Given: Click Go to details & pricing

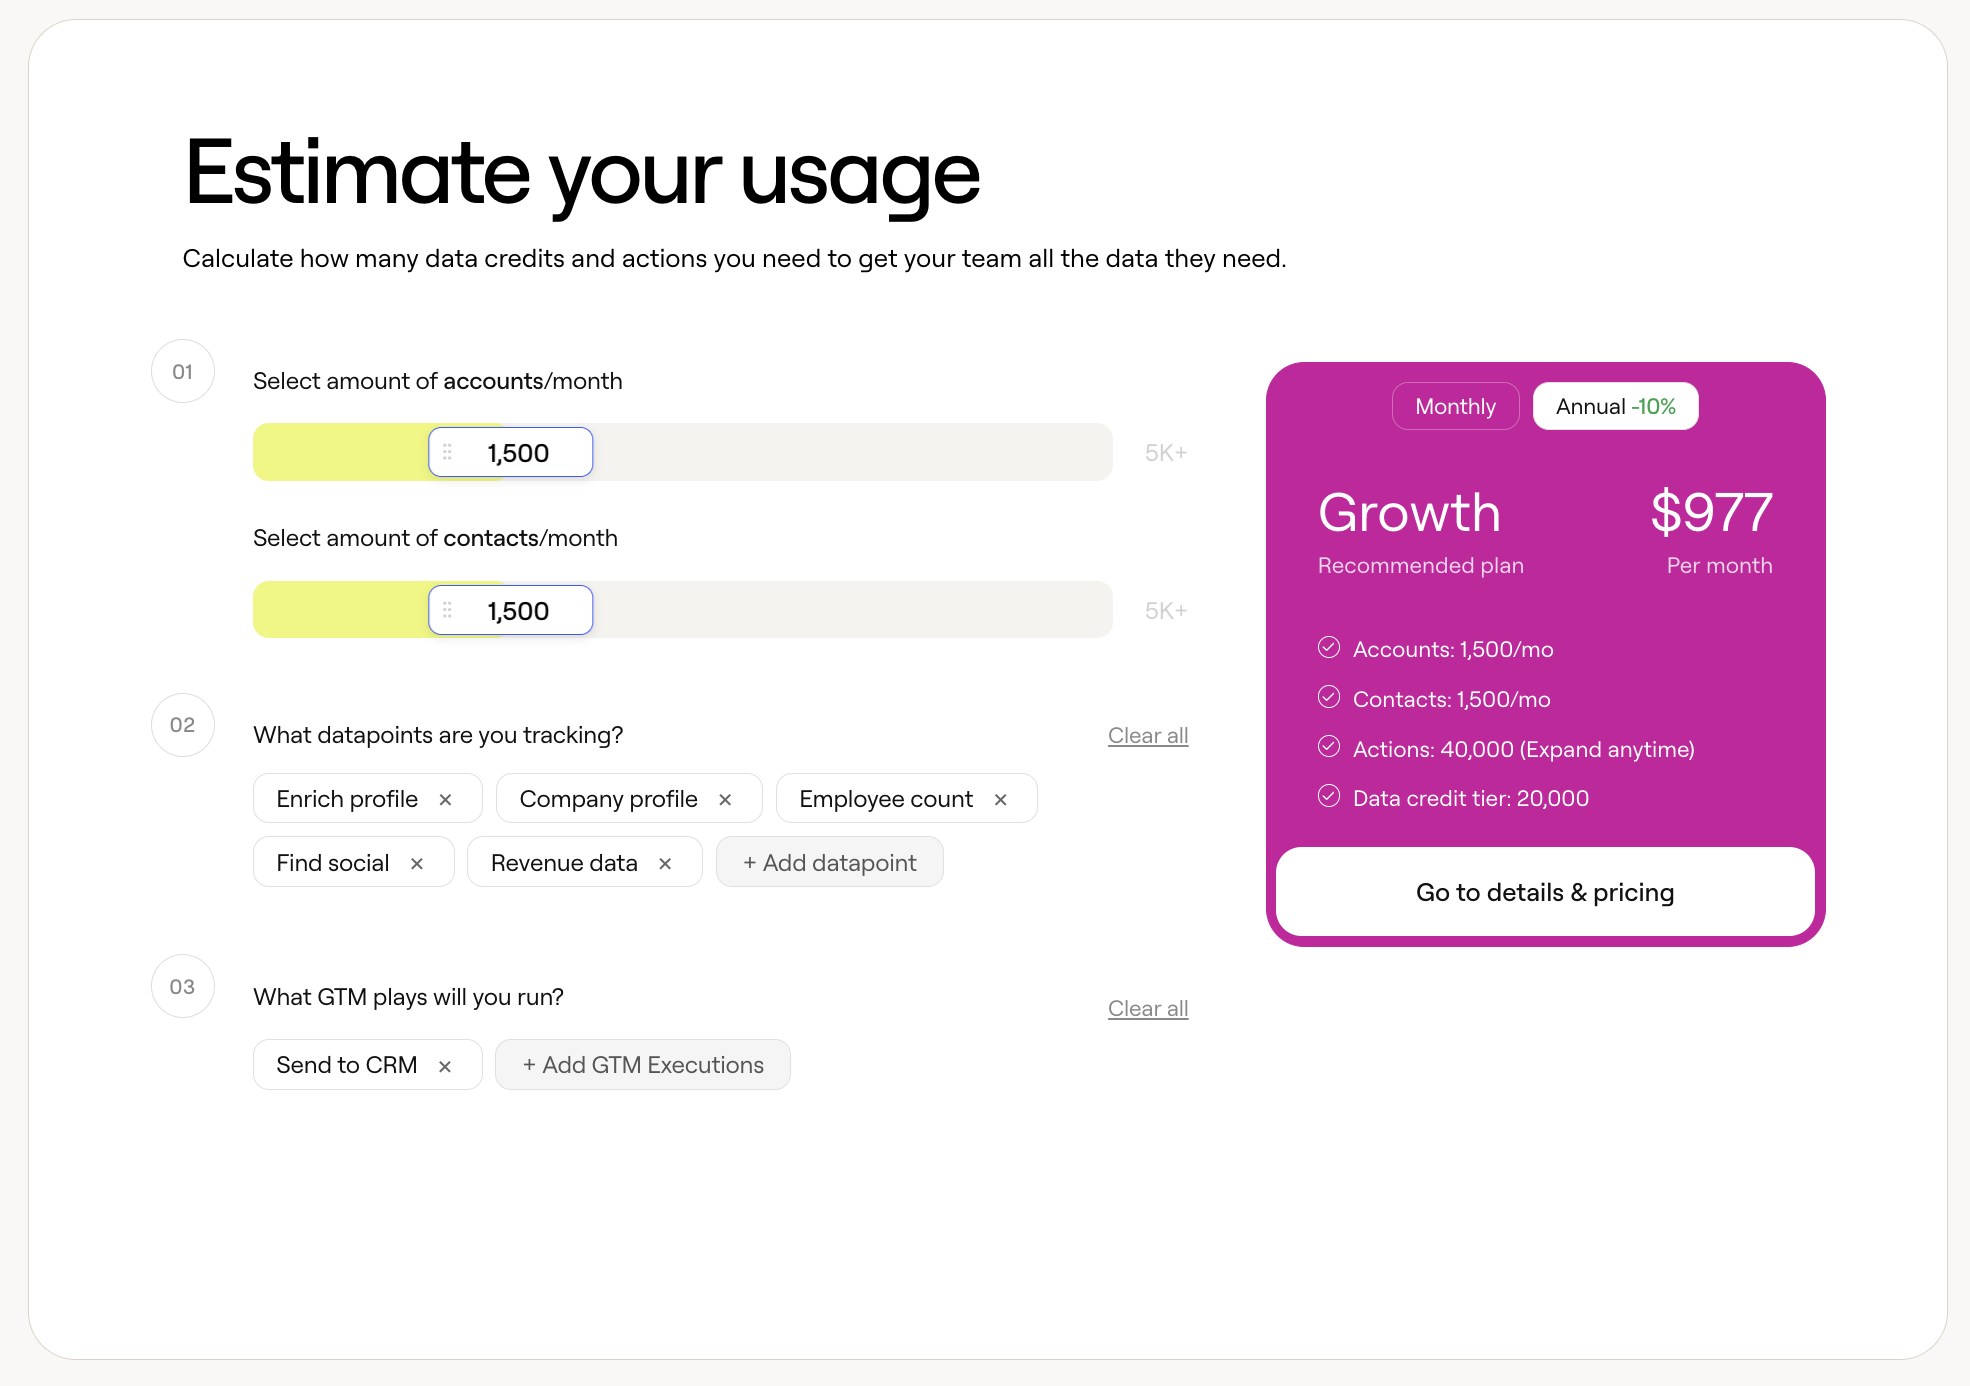Looking at the screenshot, I should (1545, 892).
